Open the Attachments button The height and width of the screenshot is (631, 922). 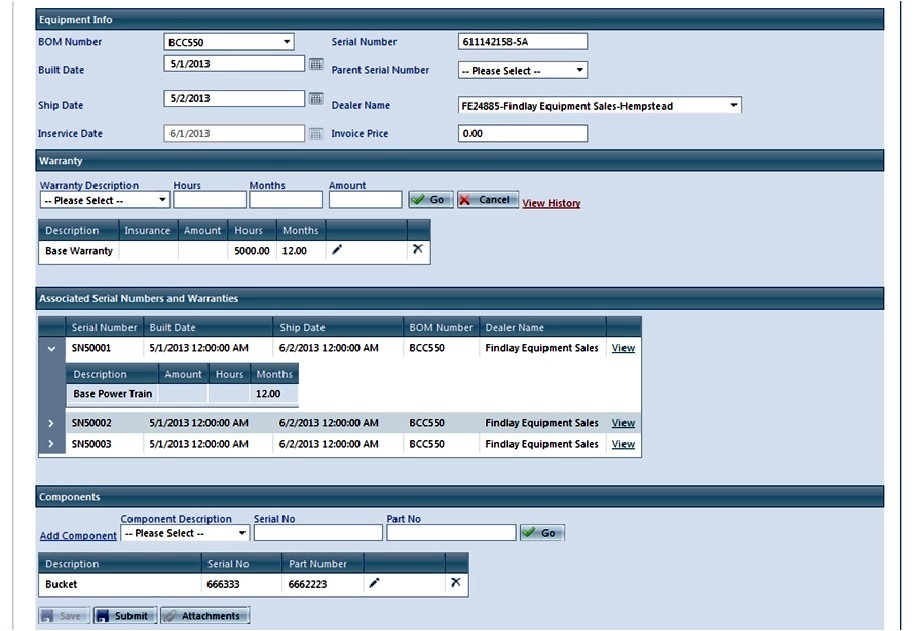[205, 616]
